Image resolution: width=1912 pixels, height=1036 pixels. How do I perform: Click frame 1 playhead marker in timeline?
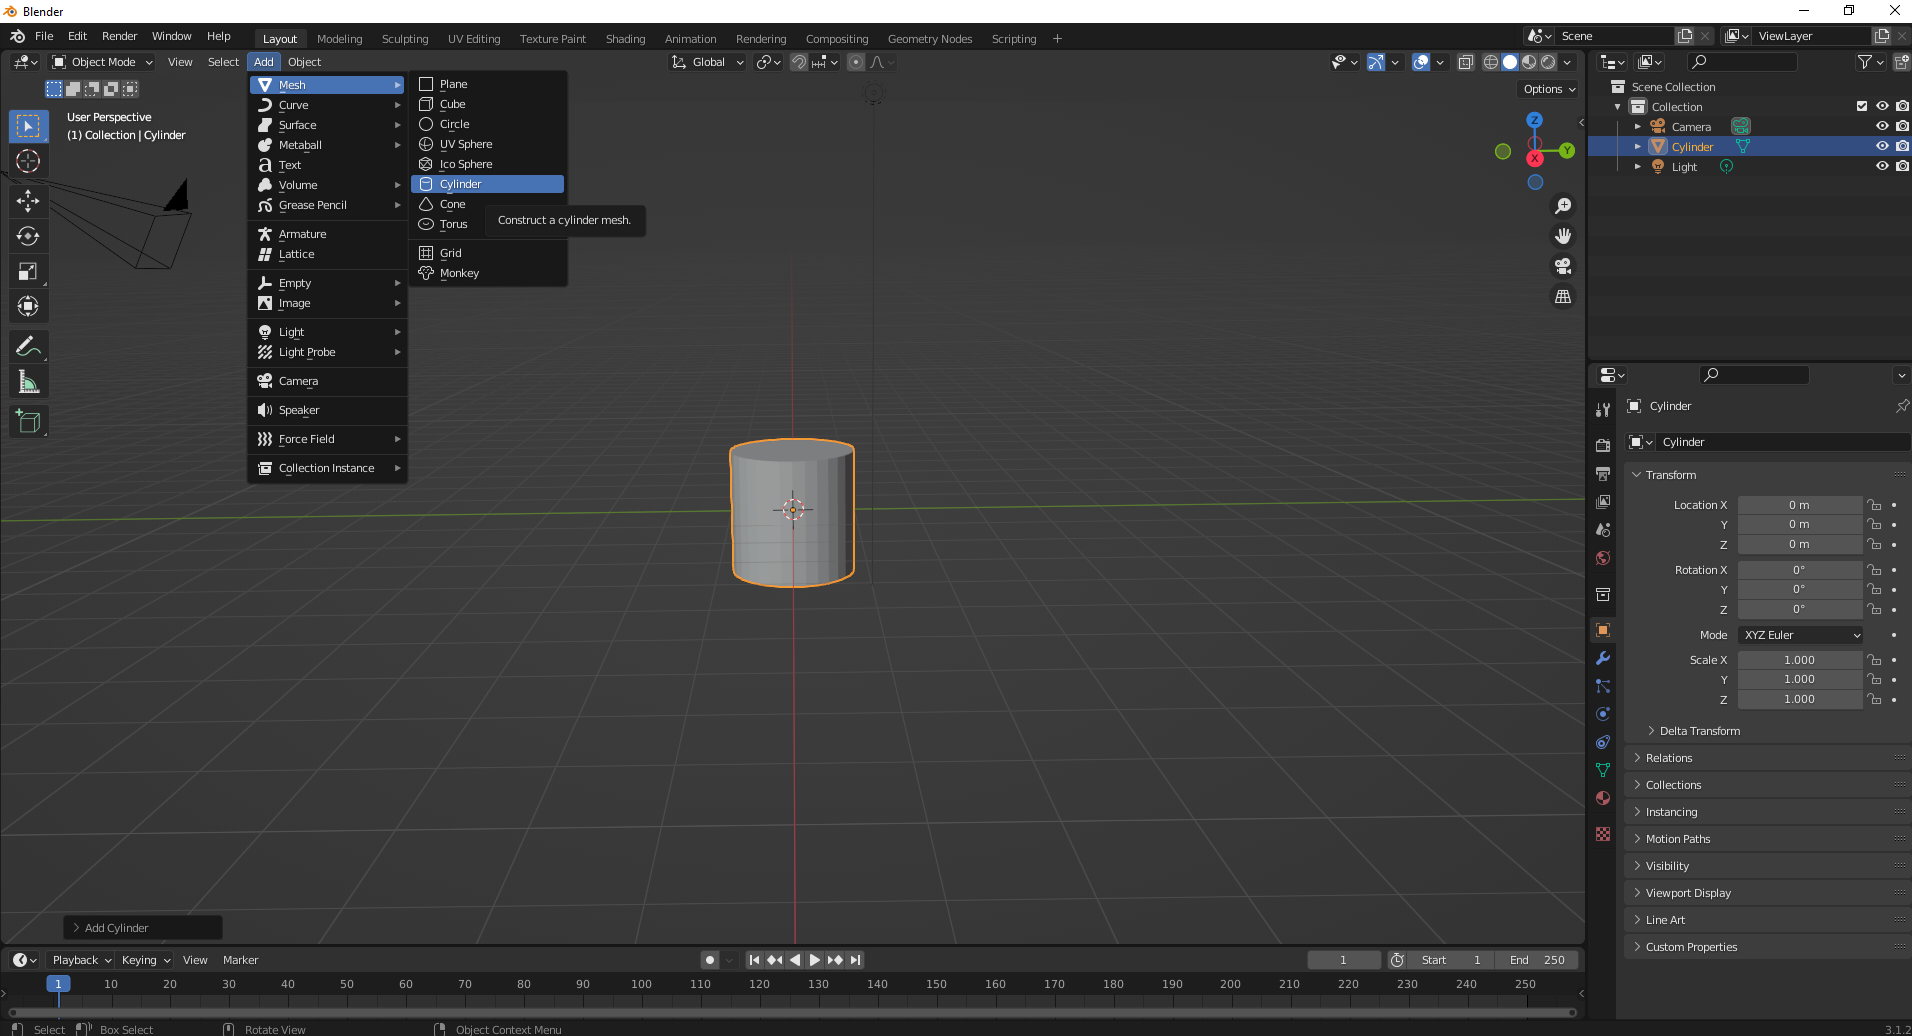pyautogui.click(x=58, y=984)
